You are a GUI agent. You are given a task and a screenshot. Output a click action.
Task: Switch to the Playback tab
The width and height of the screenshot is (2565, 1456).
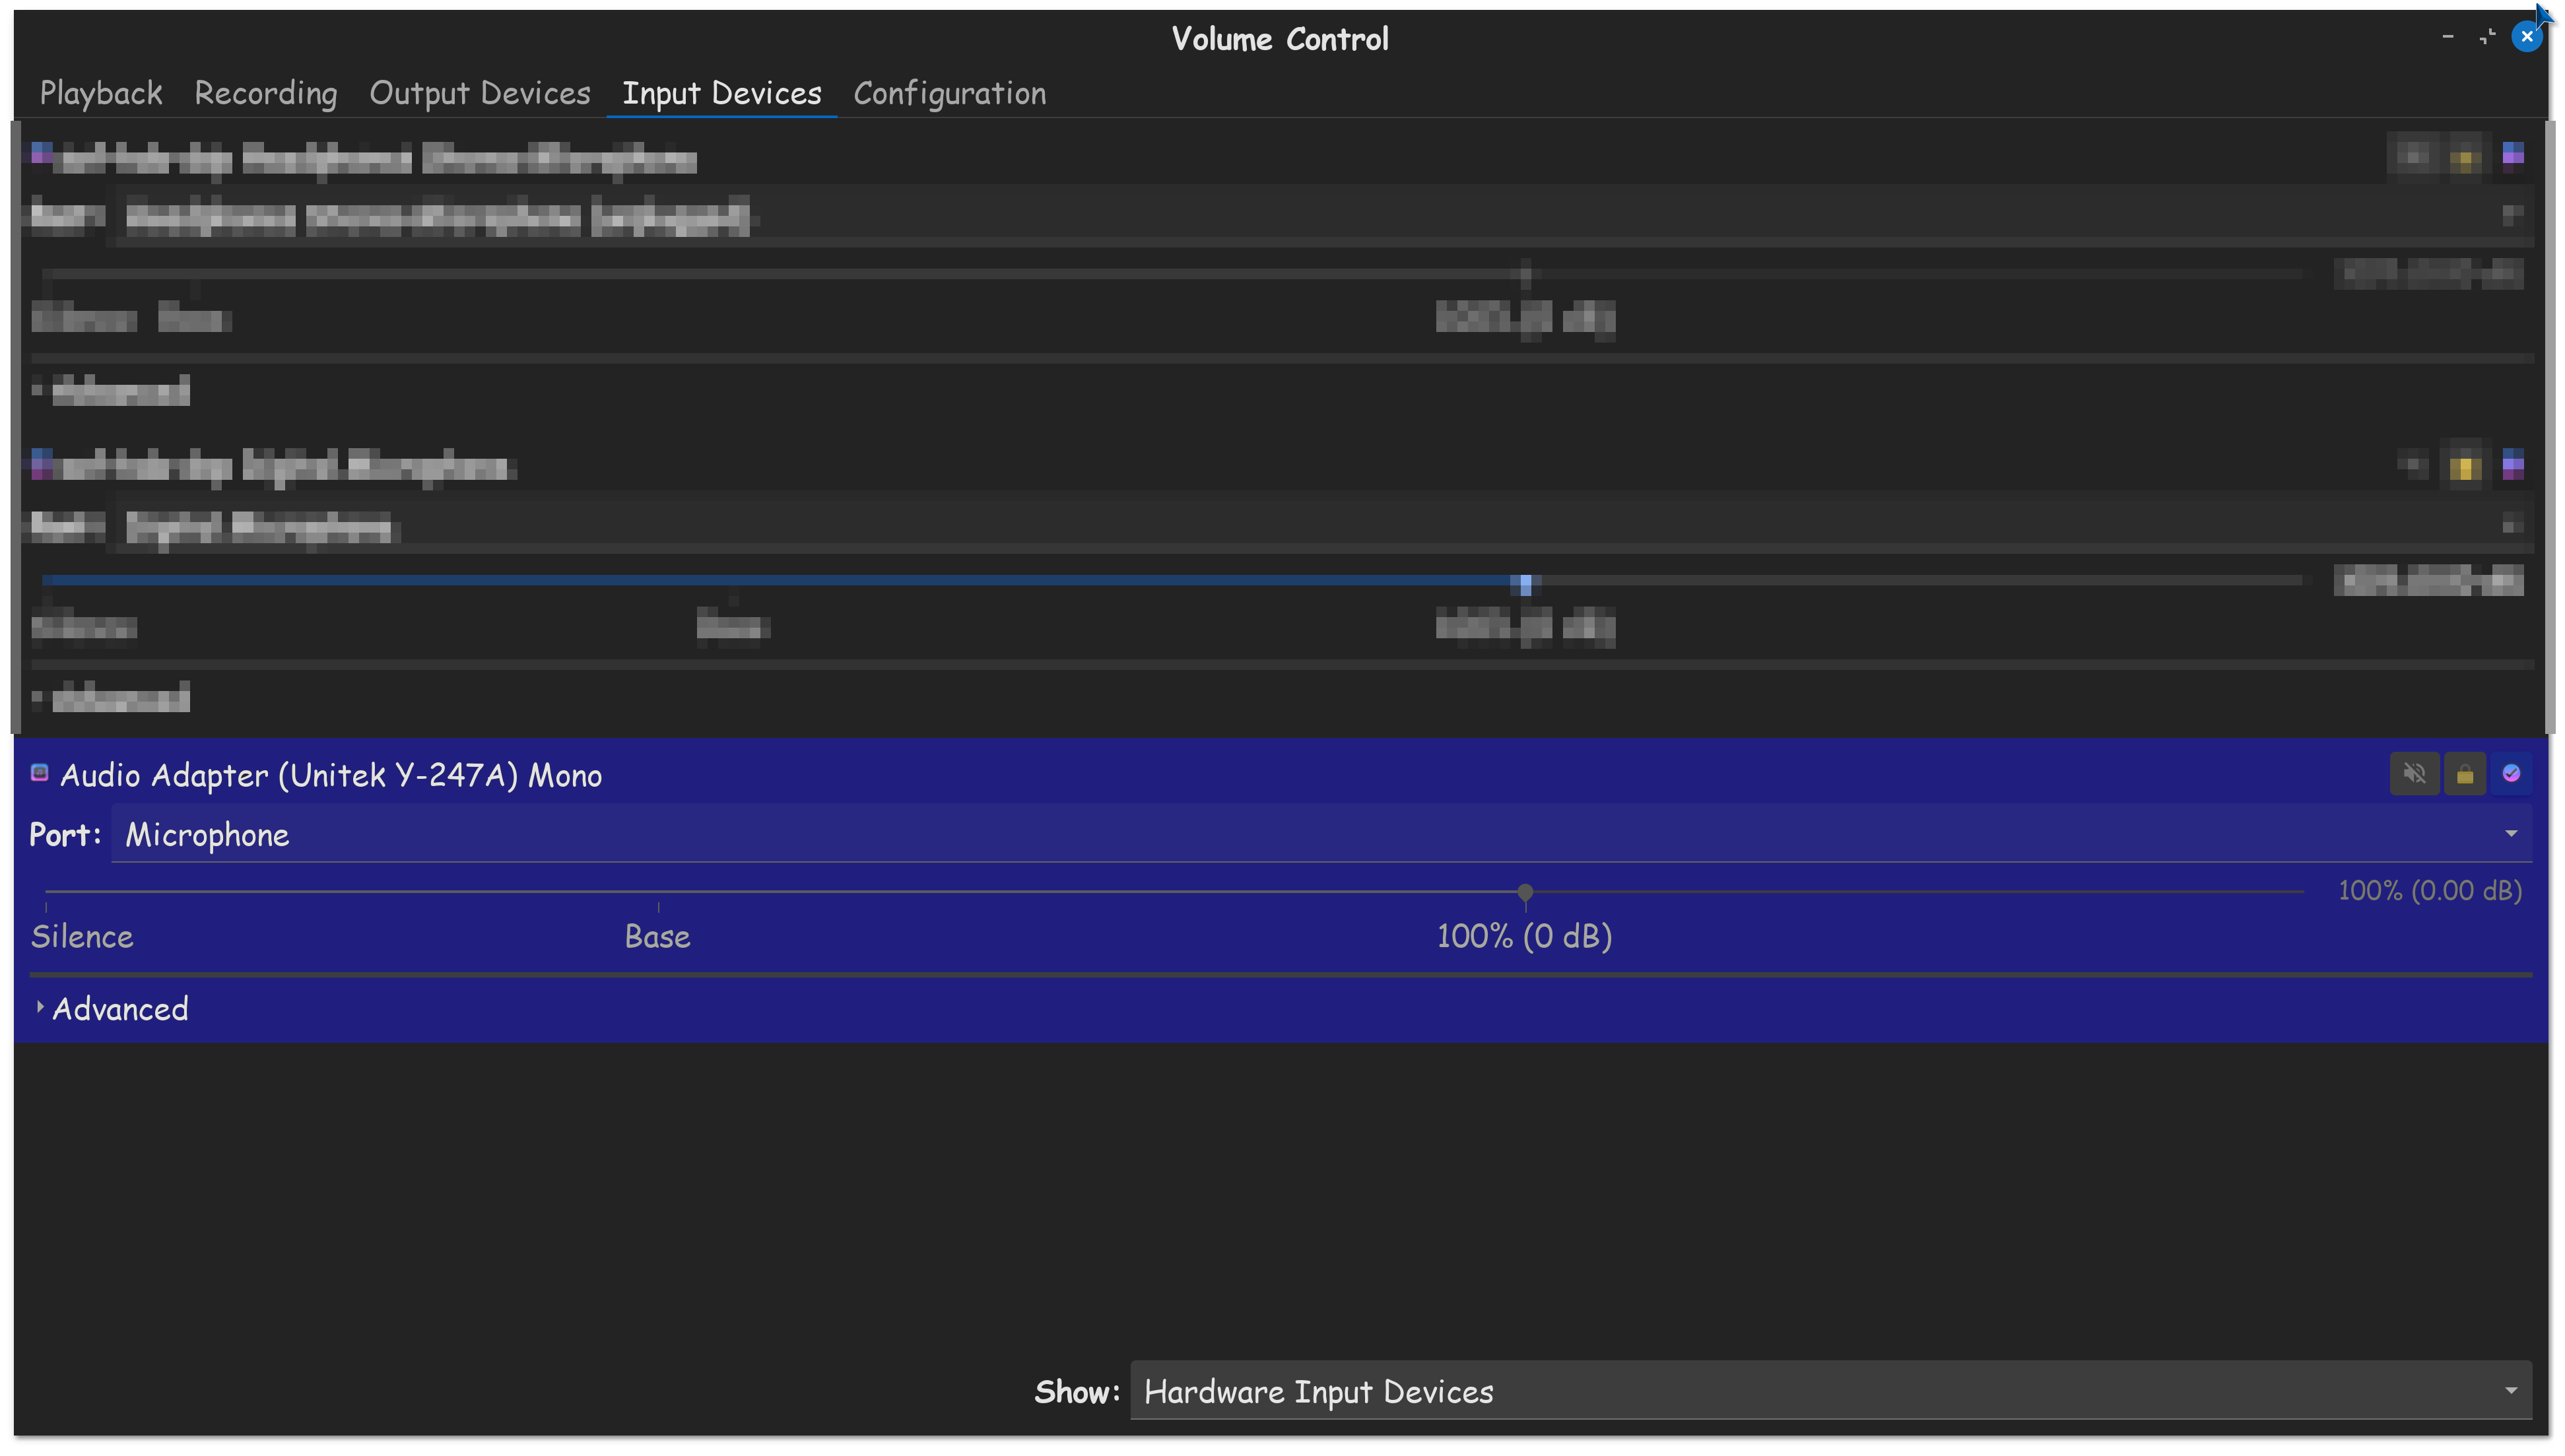pyautogui.click(x=101, y=93)
